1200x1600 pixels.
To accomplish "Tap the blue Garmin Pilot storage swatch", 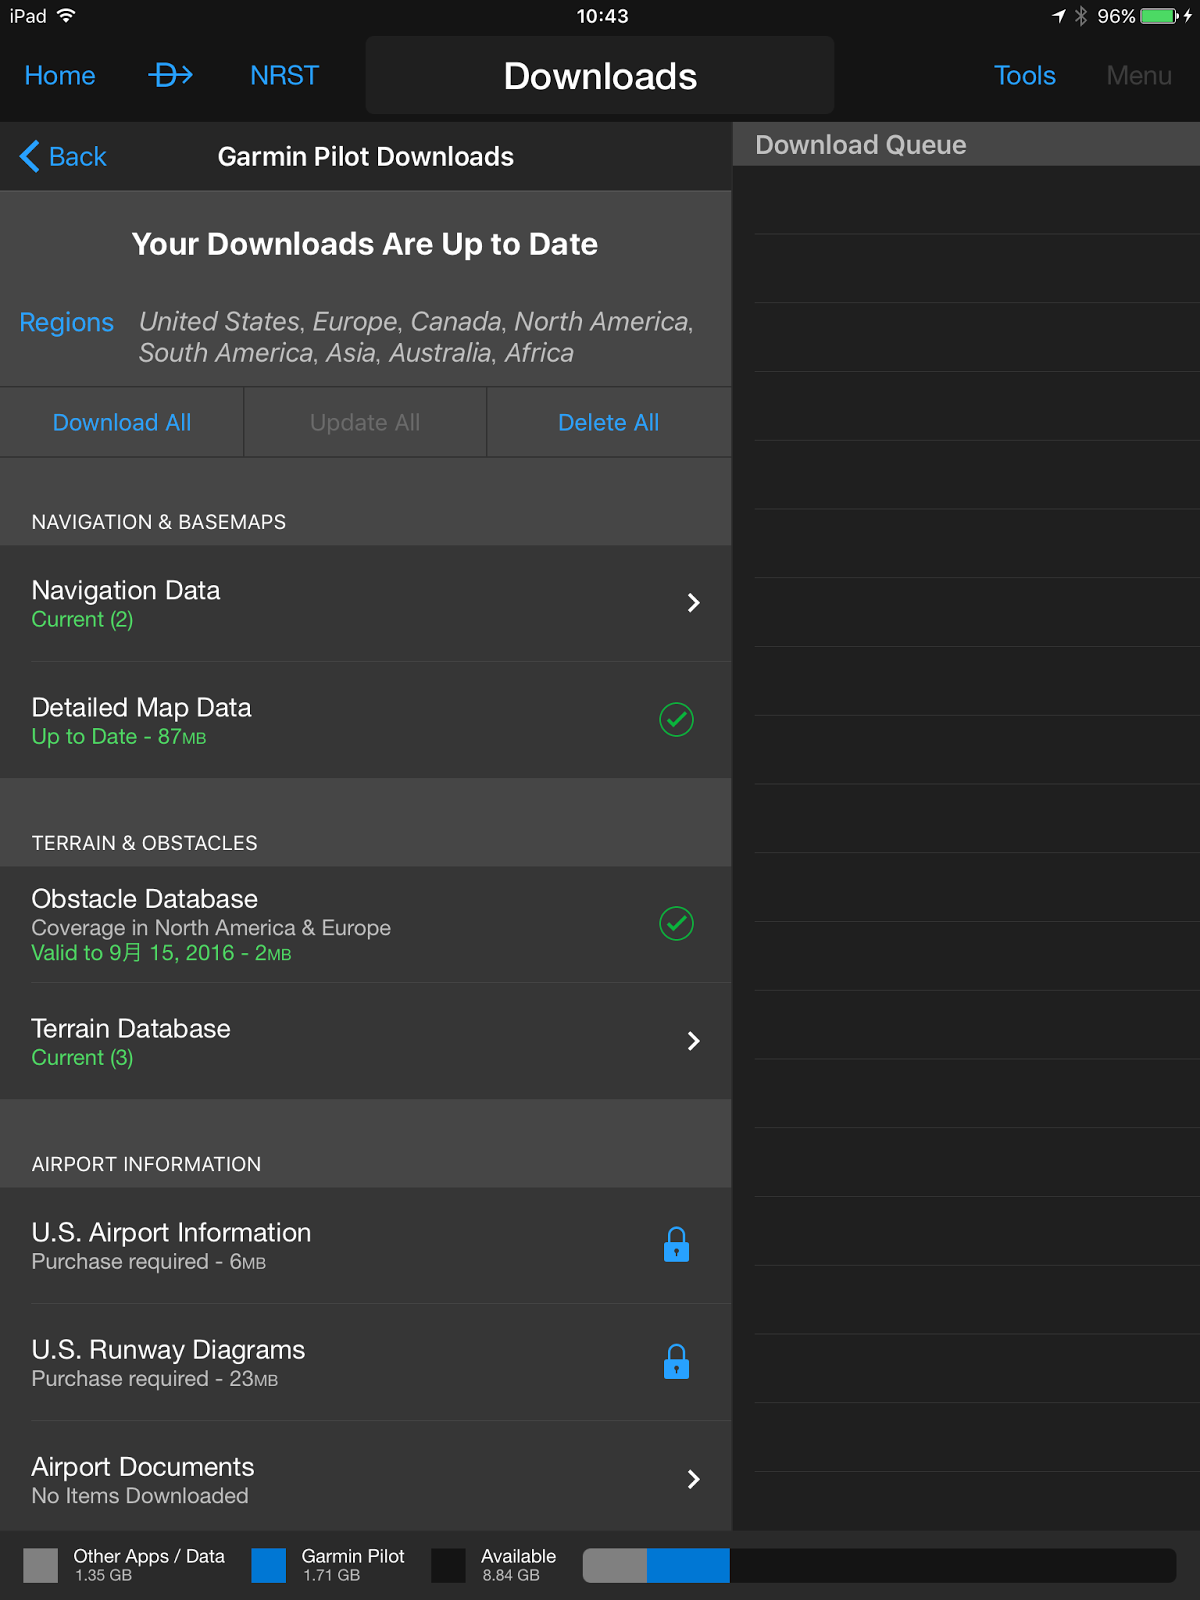I will tap(268, 1565).
